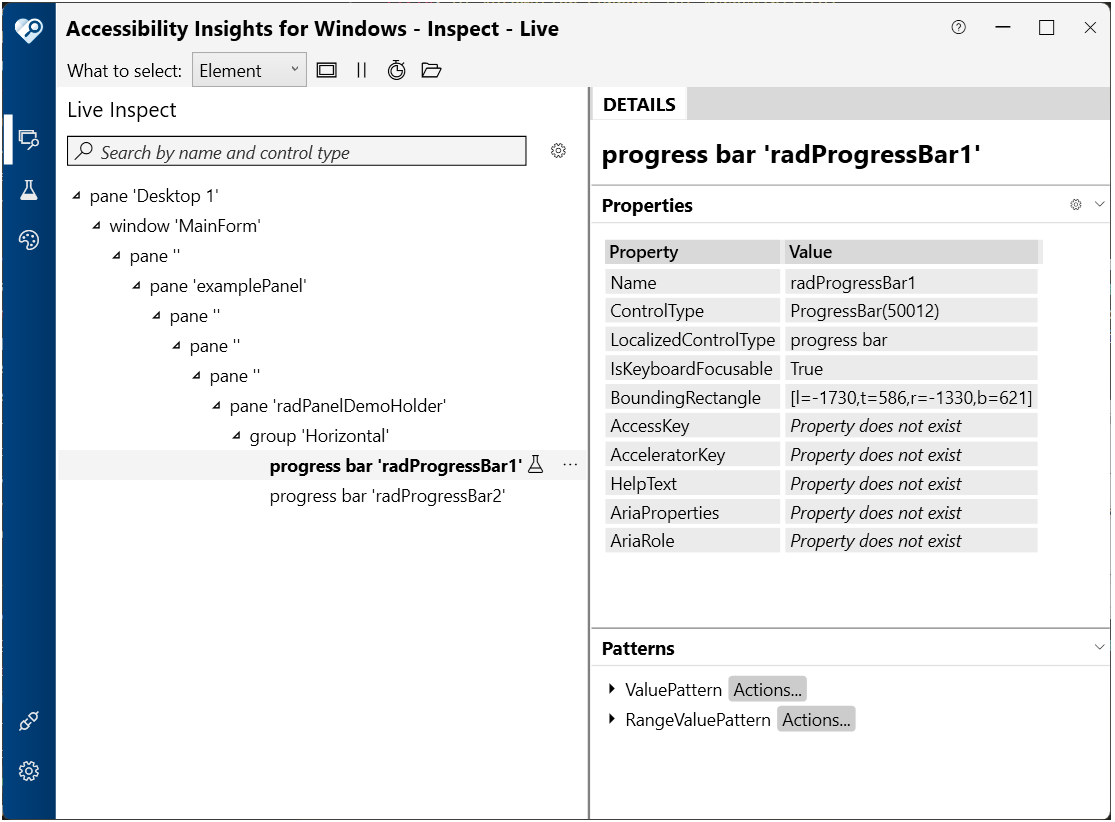Open tree view settings gear icon
1115x822 pixels.
(x=558, y=151)
